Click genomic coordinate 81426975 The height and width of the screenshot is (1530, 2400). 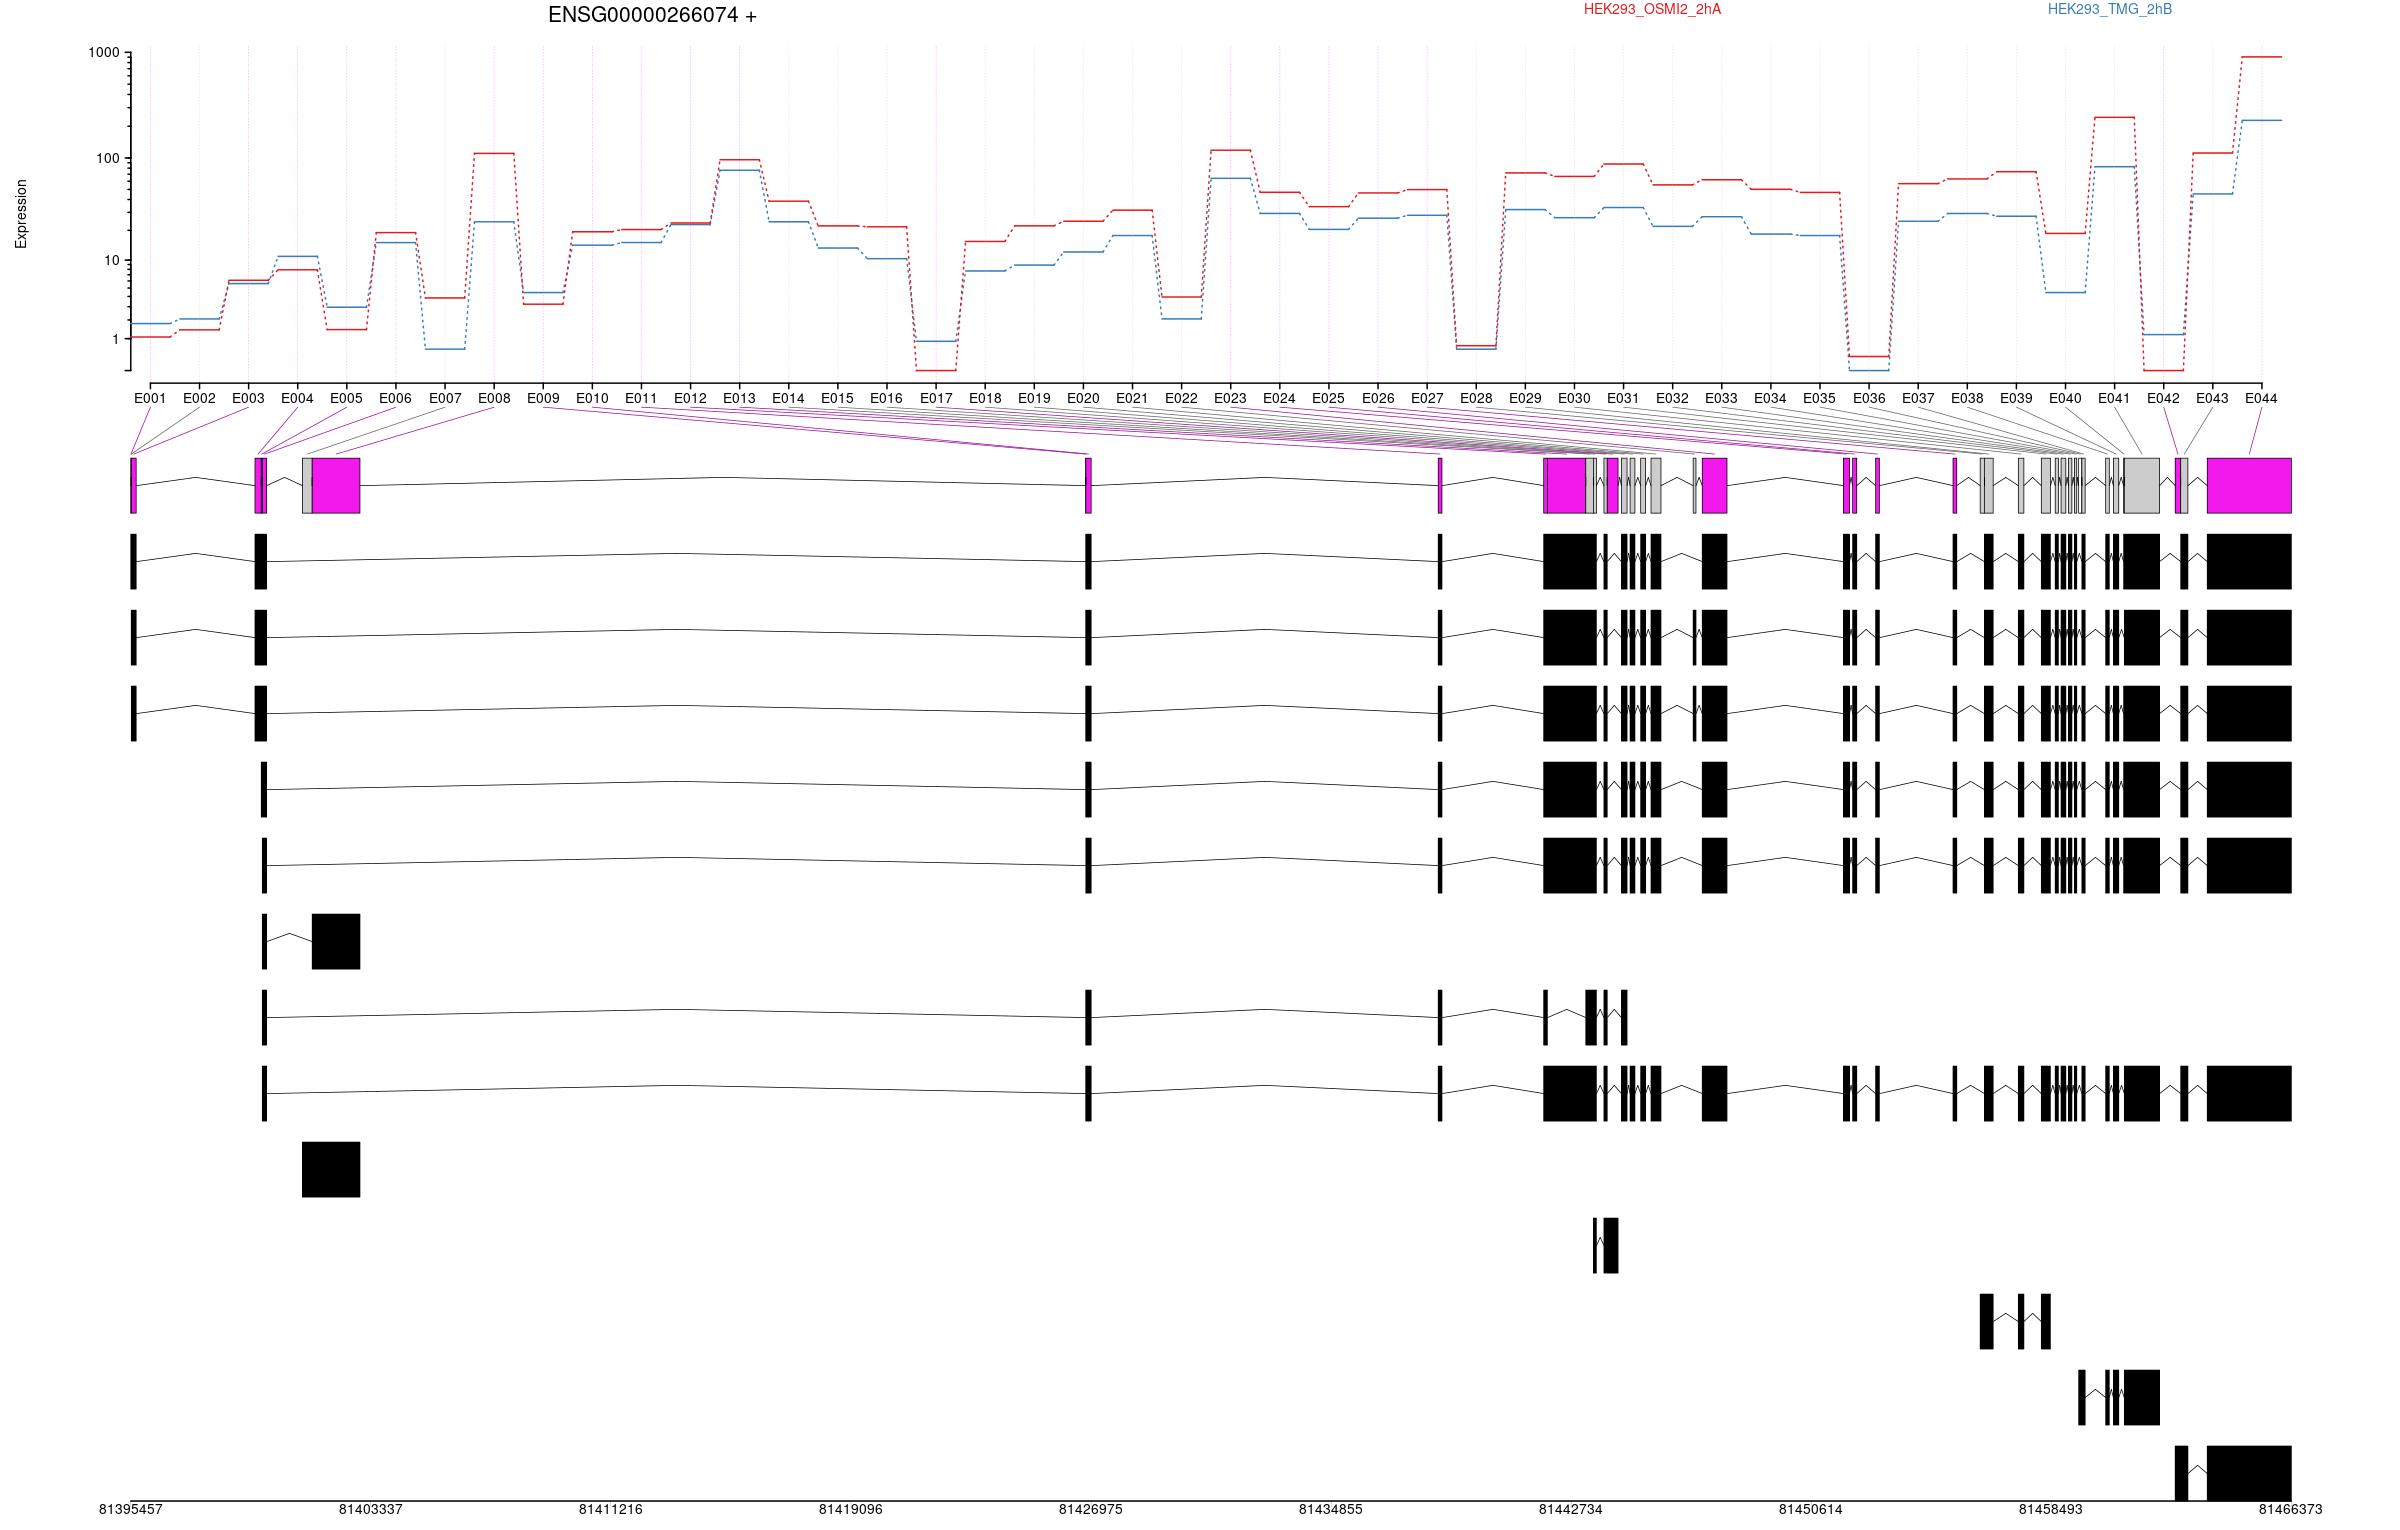(x=1091, y=1509)
